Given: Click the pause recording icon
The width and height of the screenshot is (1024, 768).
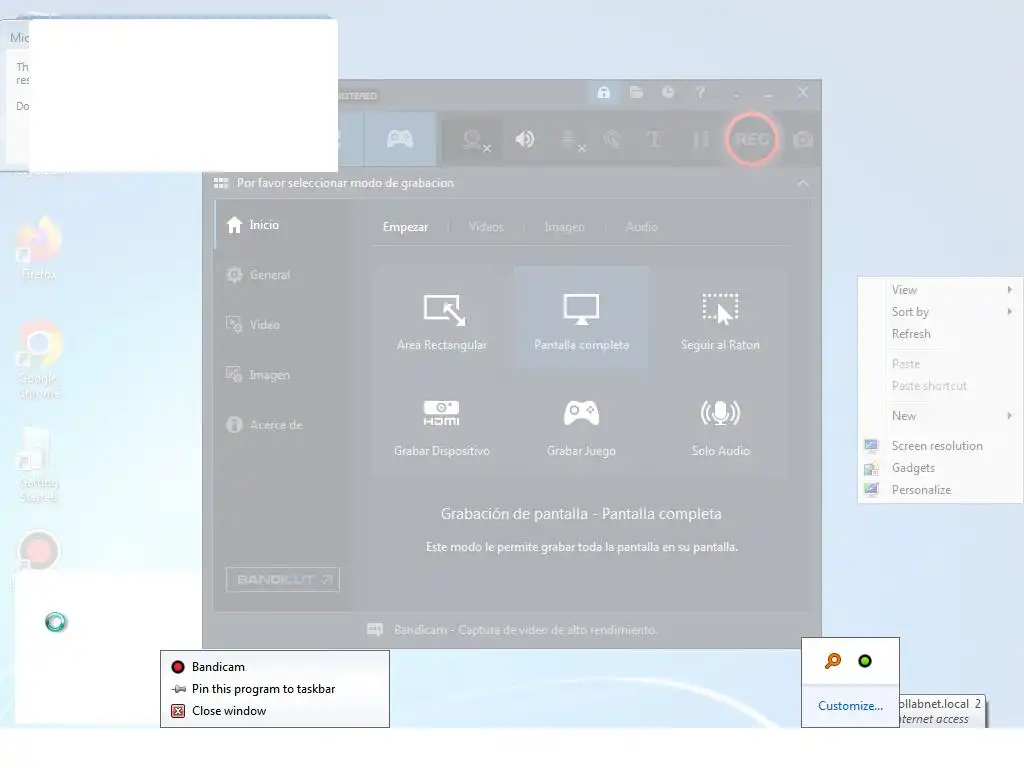Looking at the screenshot, I should click(x=700, y=139).
